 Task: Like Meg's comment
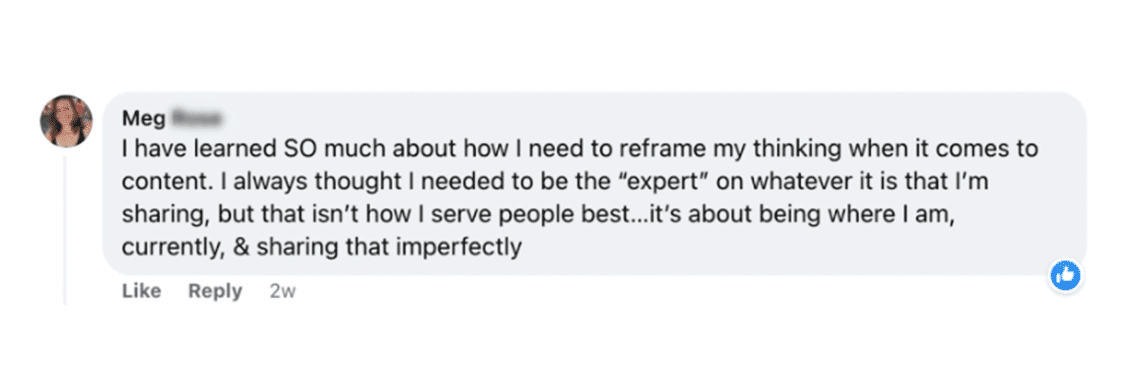point(141,291)
